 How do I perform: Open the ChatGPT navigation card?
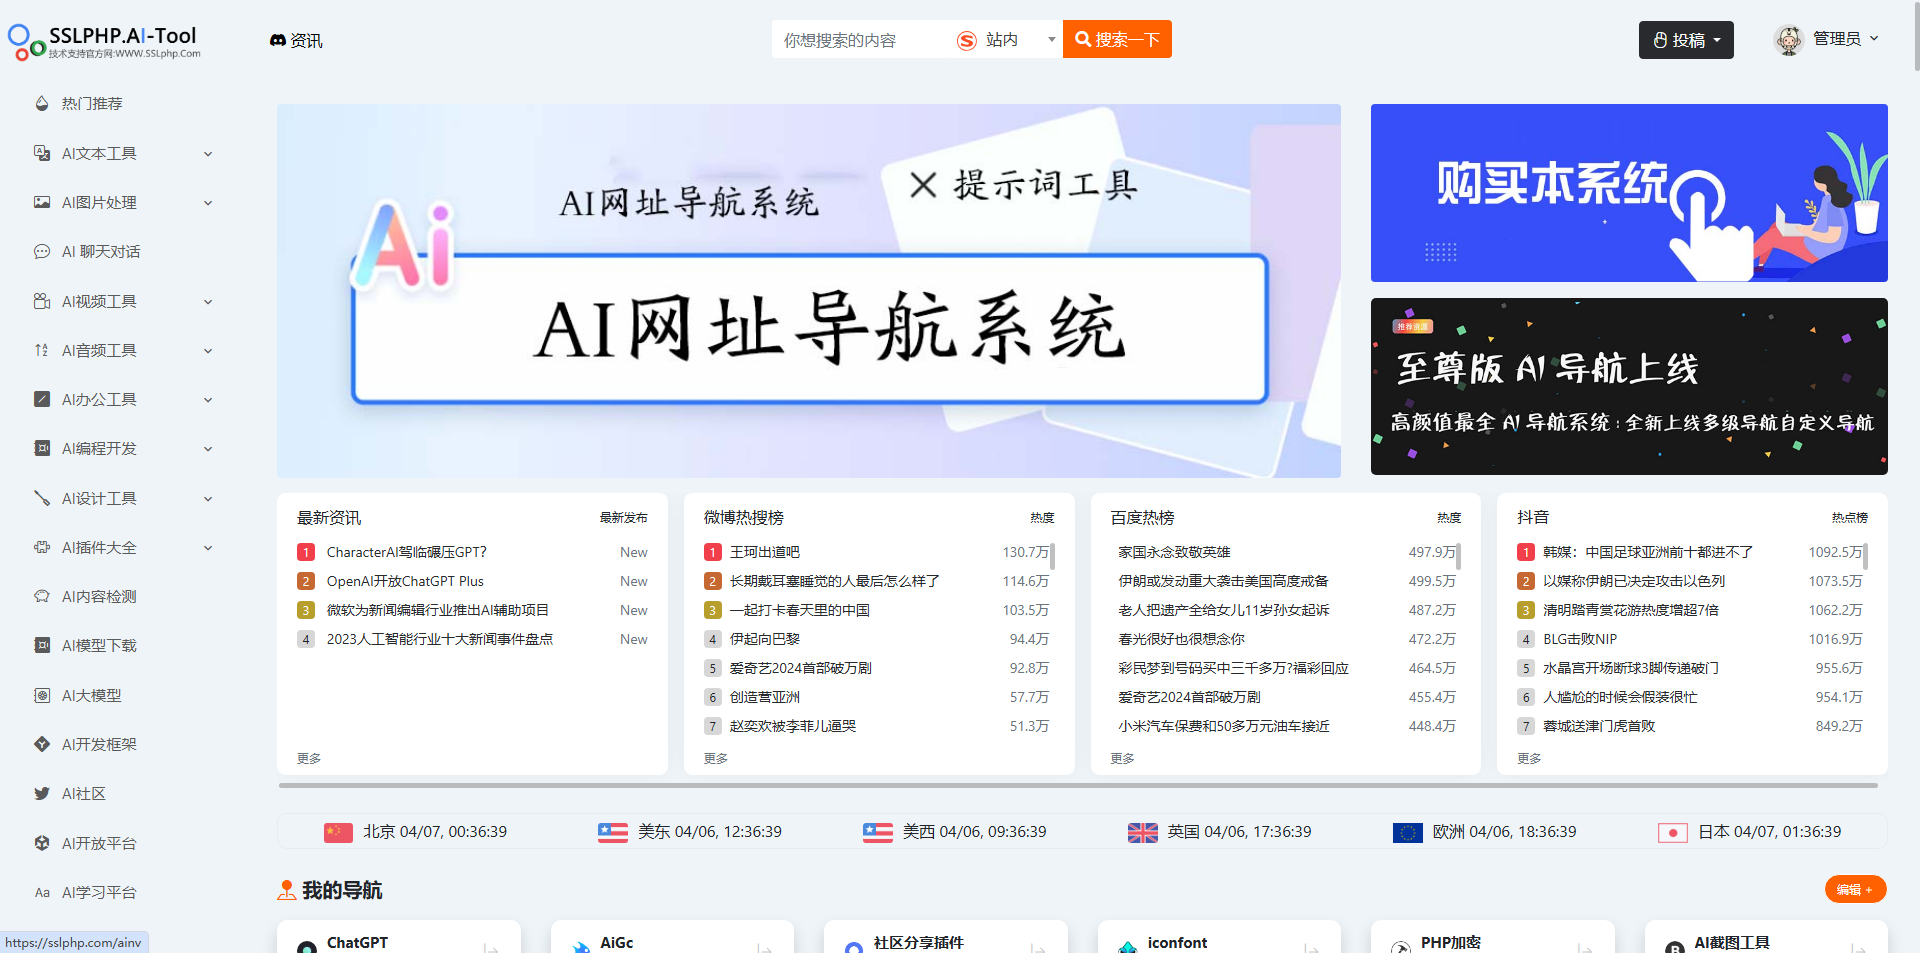pos(399,938)
